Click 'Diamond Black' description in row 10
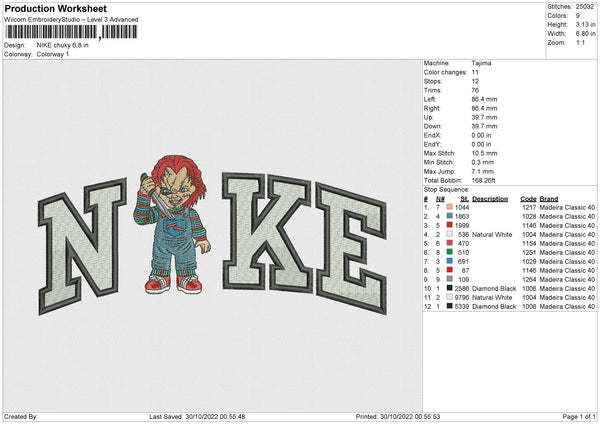The width and height of the screenshot is (600, 424). point(494,288)
